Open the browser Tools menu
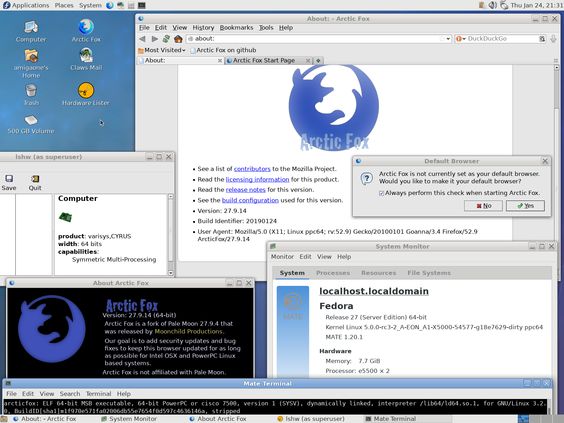Image resolution: width=564 pixels, height=423 pixels. pyautogui.click(x=266, y=28)
